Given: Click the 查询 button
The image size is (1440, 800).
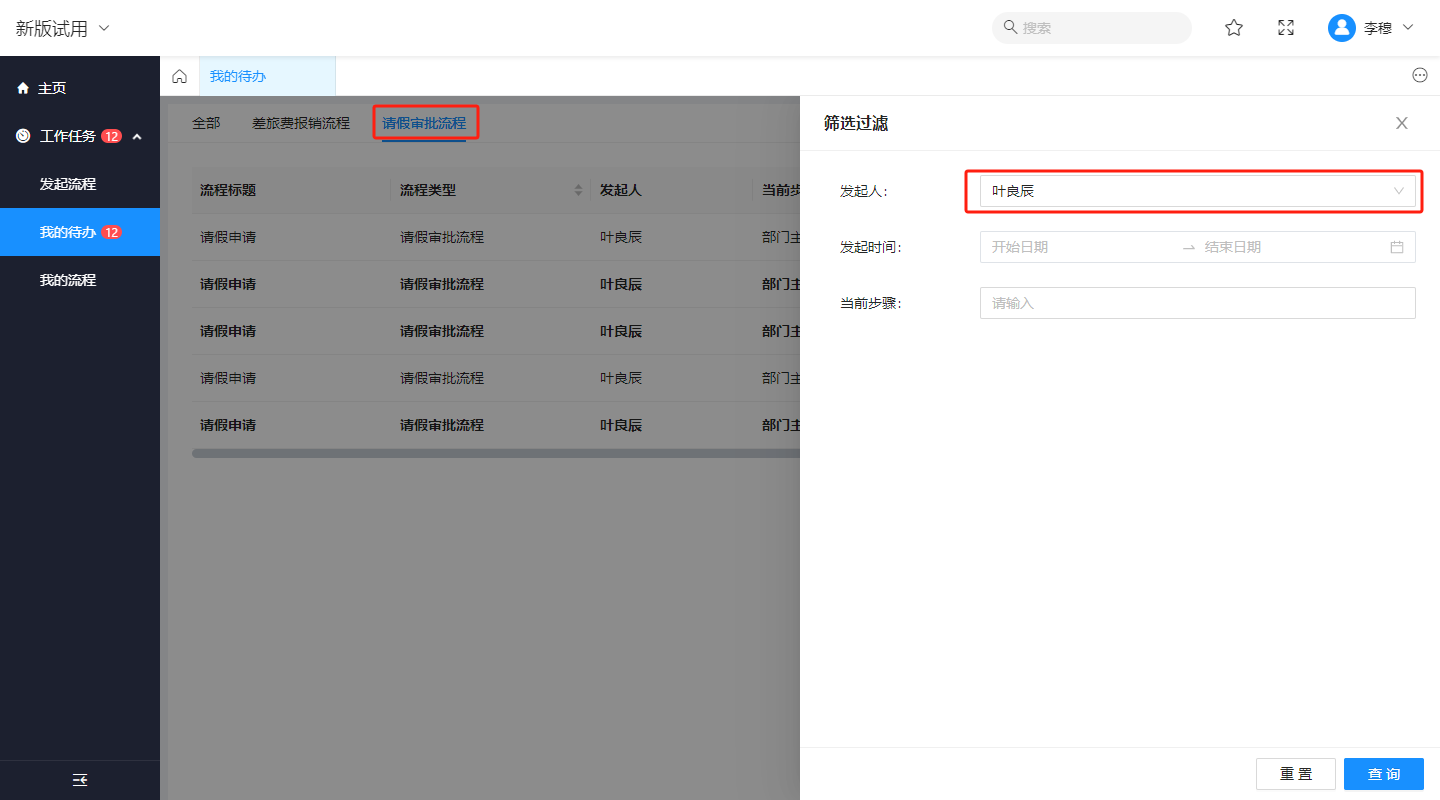Looking at the screenshot, I should click(x=1383, y=774).
